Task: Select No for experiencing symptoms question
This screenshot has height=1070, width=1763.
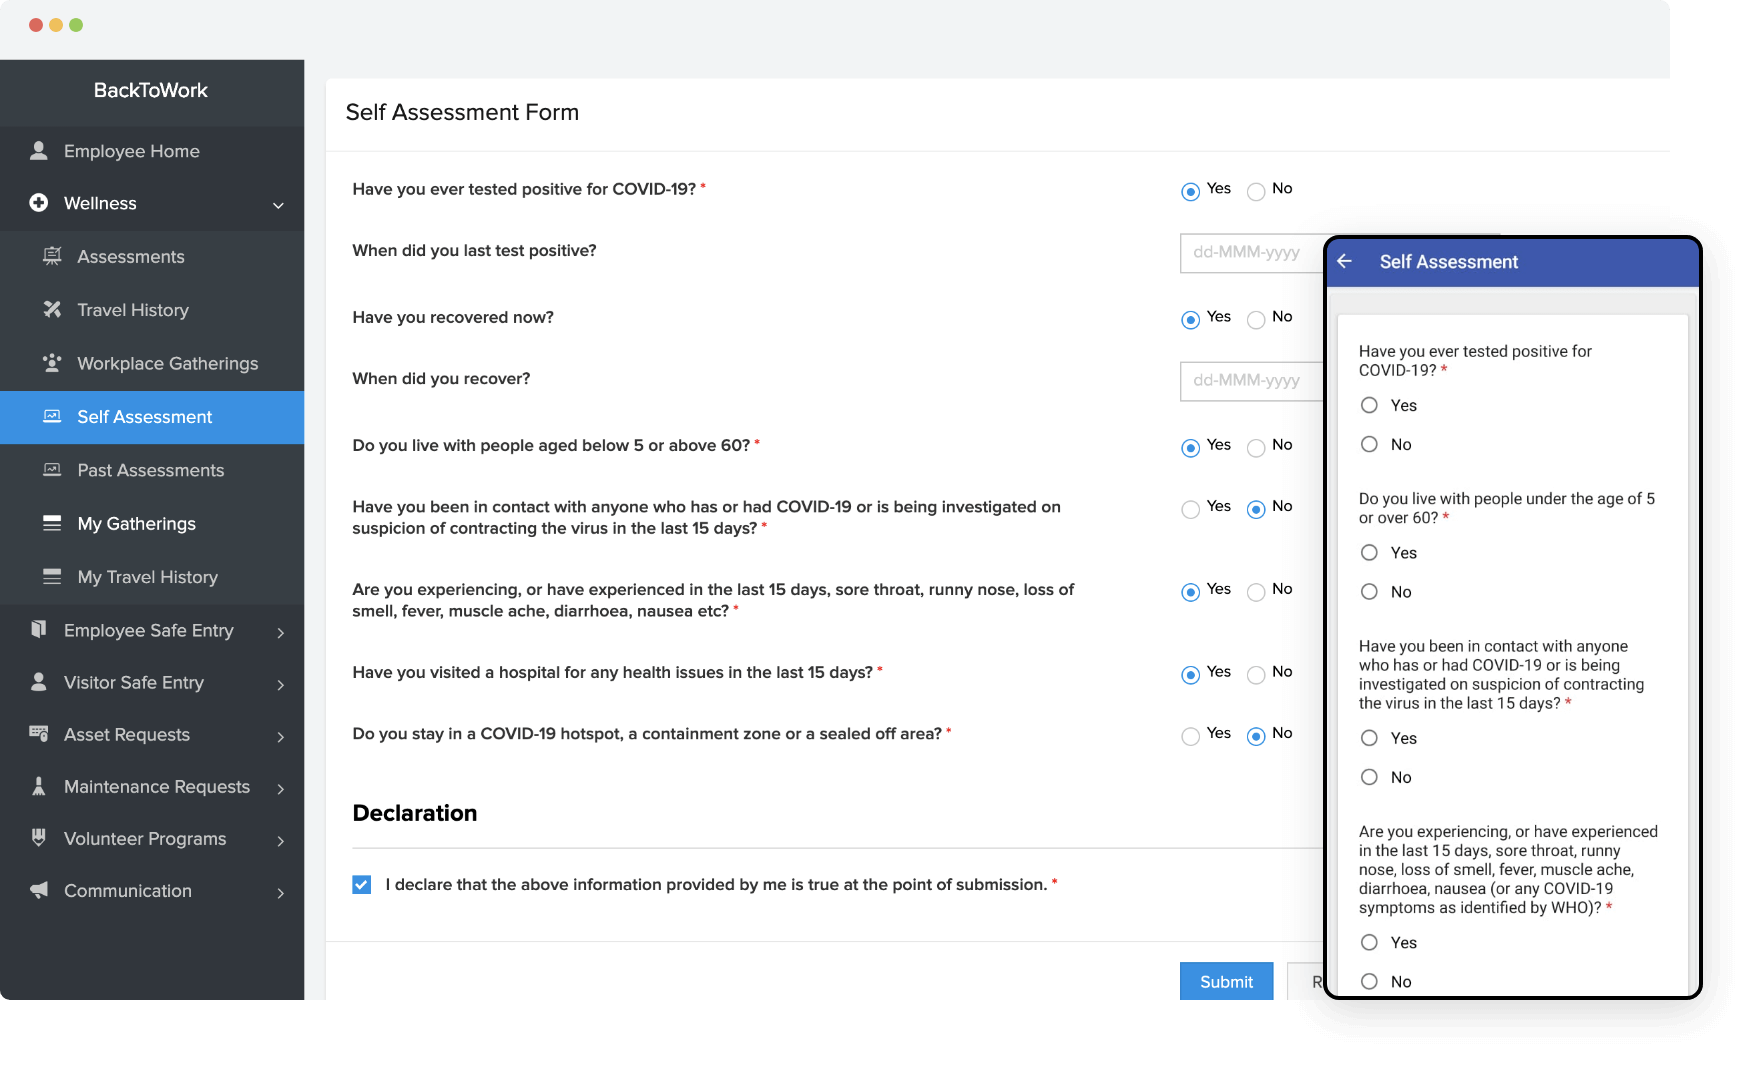Action: pos(1256,592)
